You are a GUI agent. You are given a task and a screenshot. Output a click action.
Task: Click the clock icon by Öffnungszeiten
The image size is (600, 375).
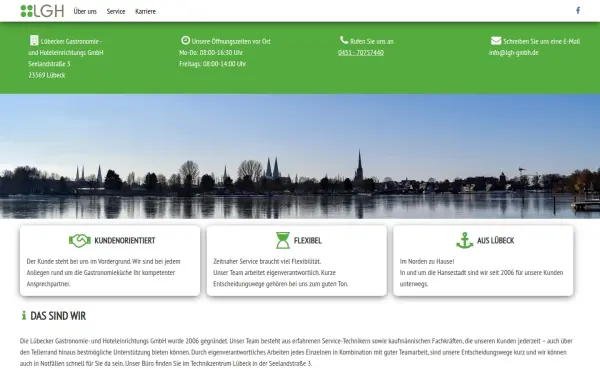click(185, 40)
